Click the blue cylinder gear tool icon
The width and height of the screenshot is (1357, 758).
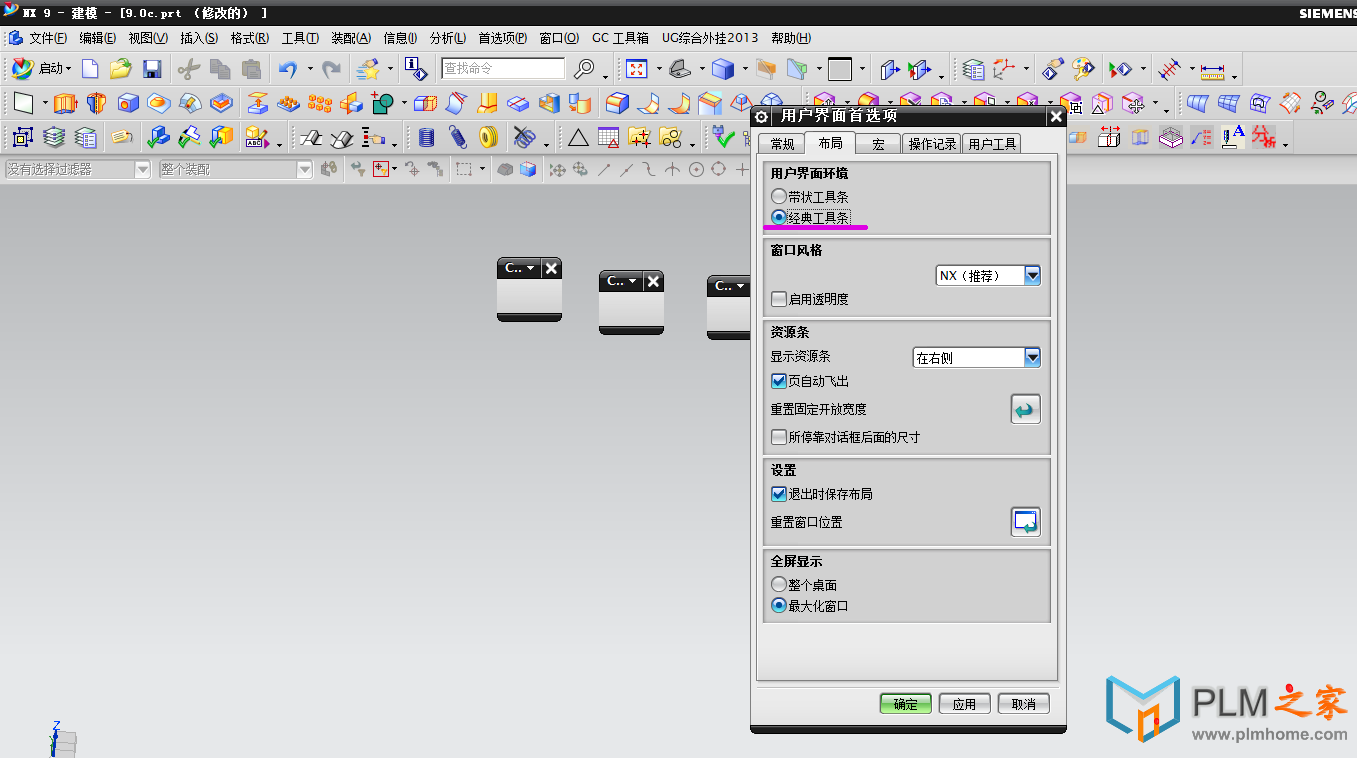426,137
